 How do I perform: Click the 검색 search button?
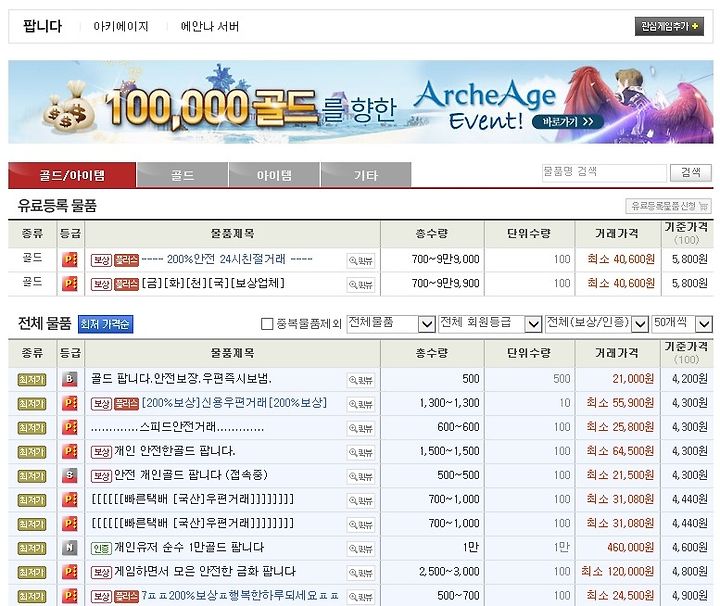[691, 173]
